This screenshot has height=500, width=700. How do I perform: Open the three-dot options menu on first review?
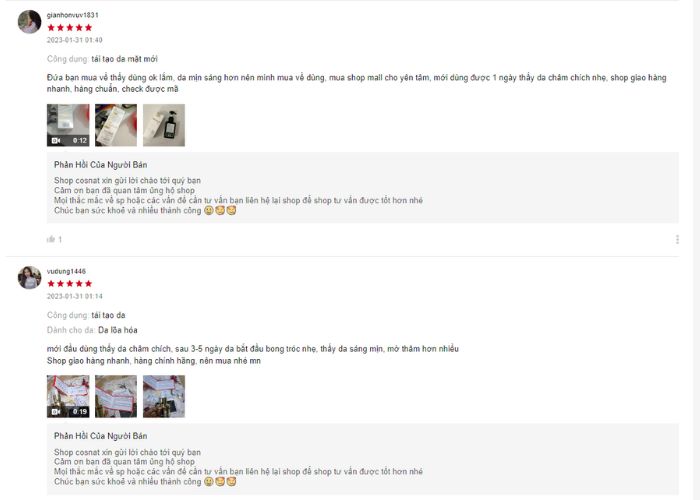point(677,239)
